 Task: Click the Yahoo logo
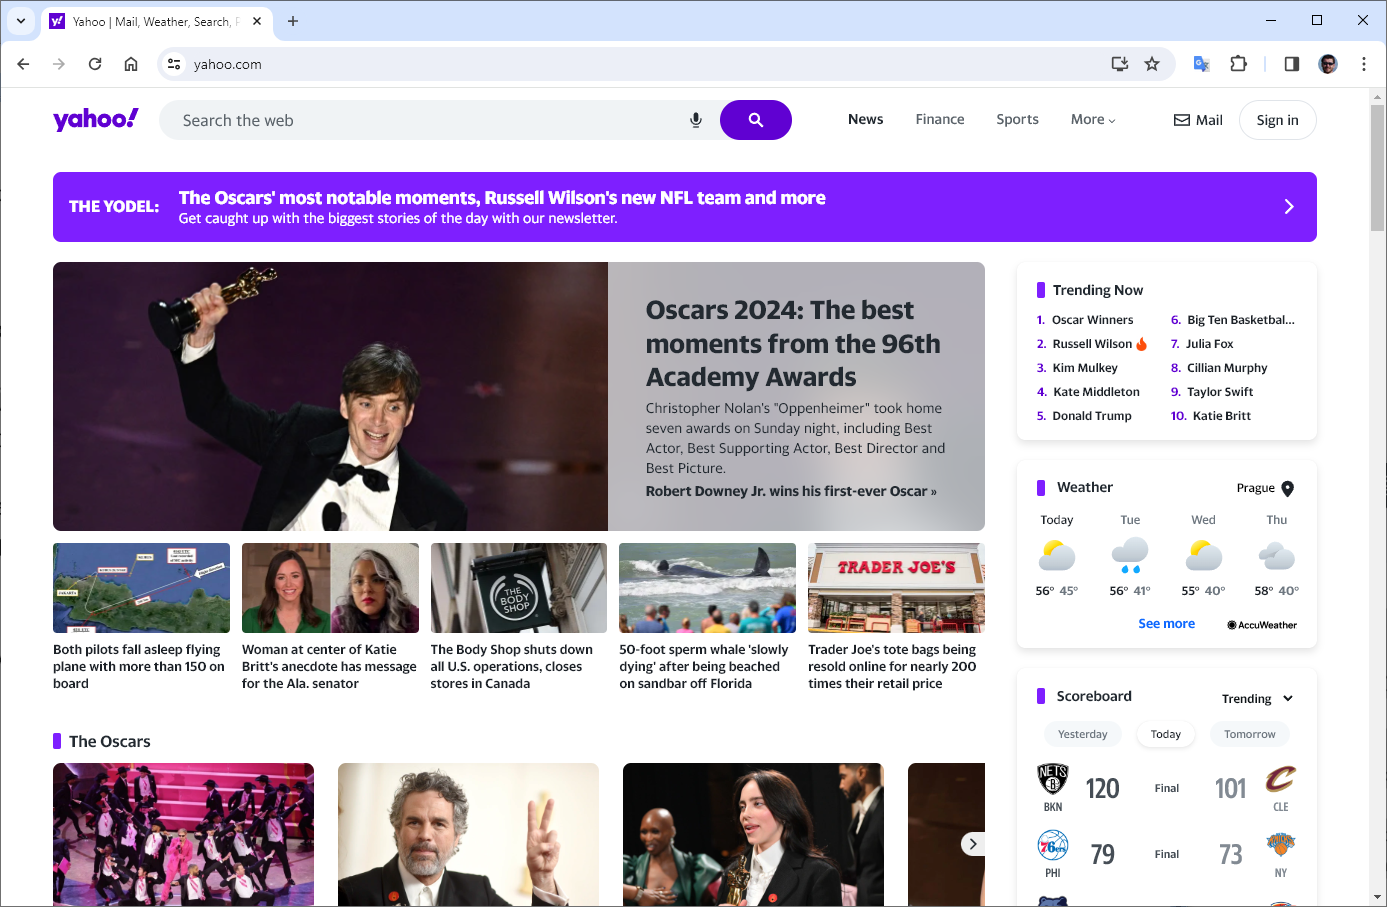coord(96,119)
